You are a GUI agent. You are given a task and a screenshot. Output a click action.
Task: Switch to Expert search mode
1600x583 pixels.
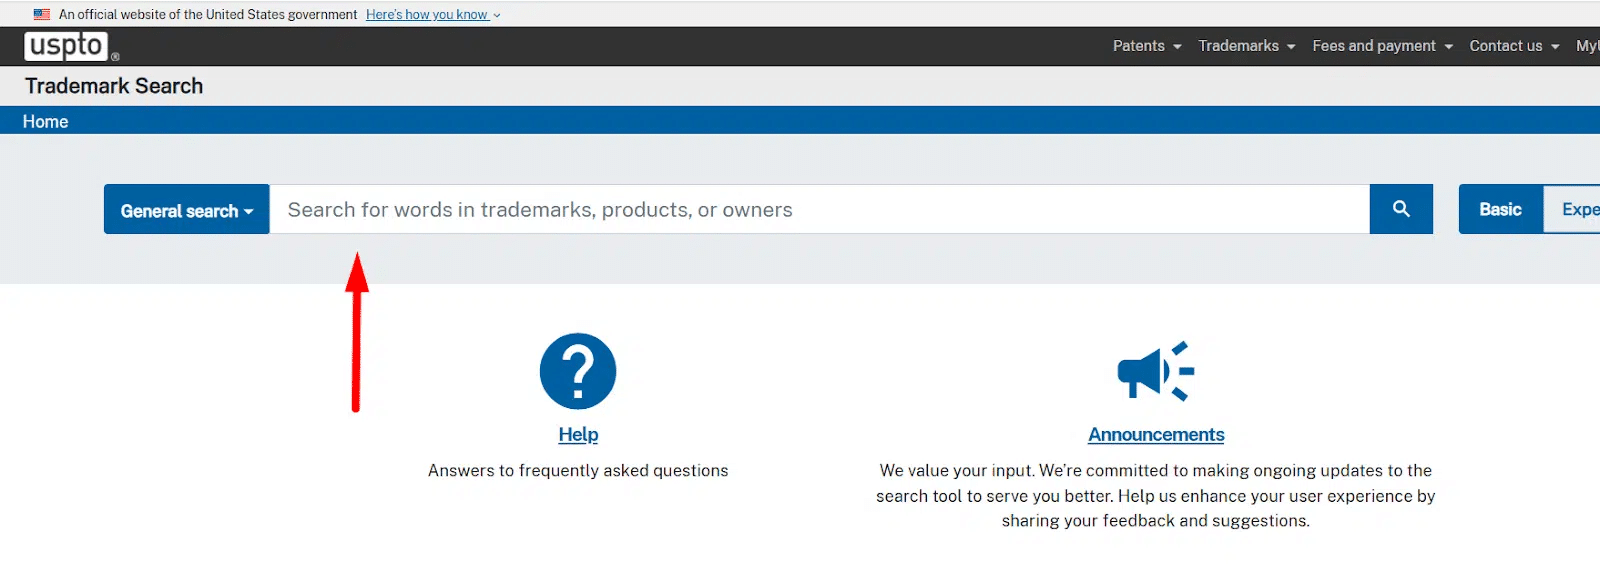point(1577,209)
